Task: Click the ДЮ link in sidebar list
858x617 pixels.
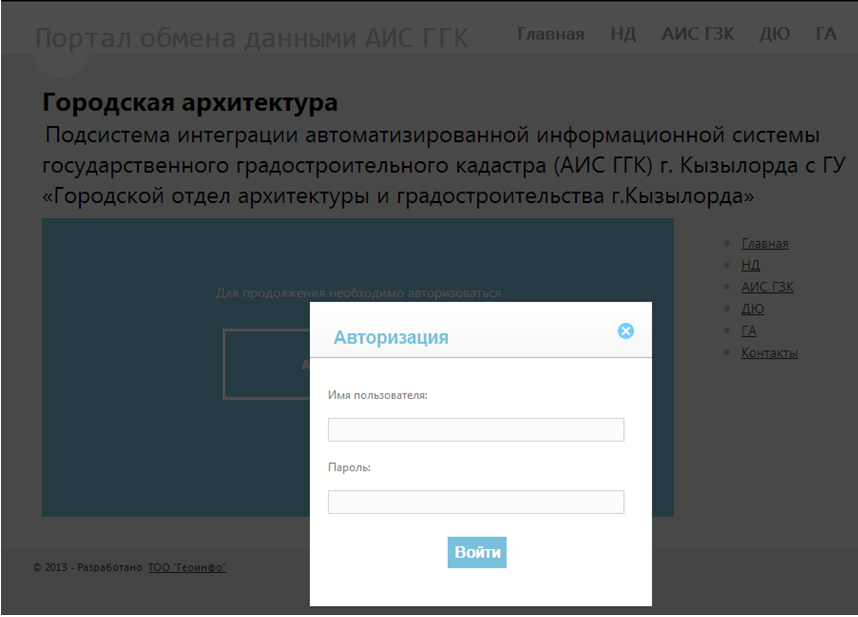Action: click(752, 309)
